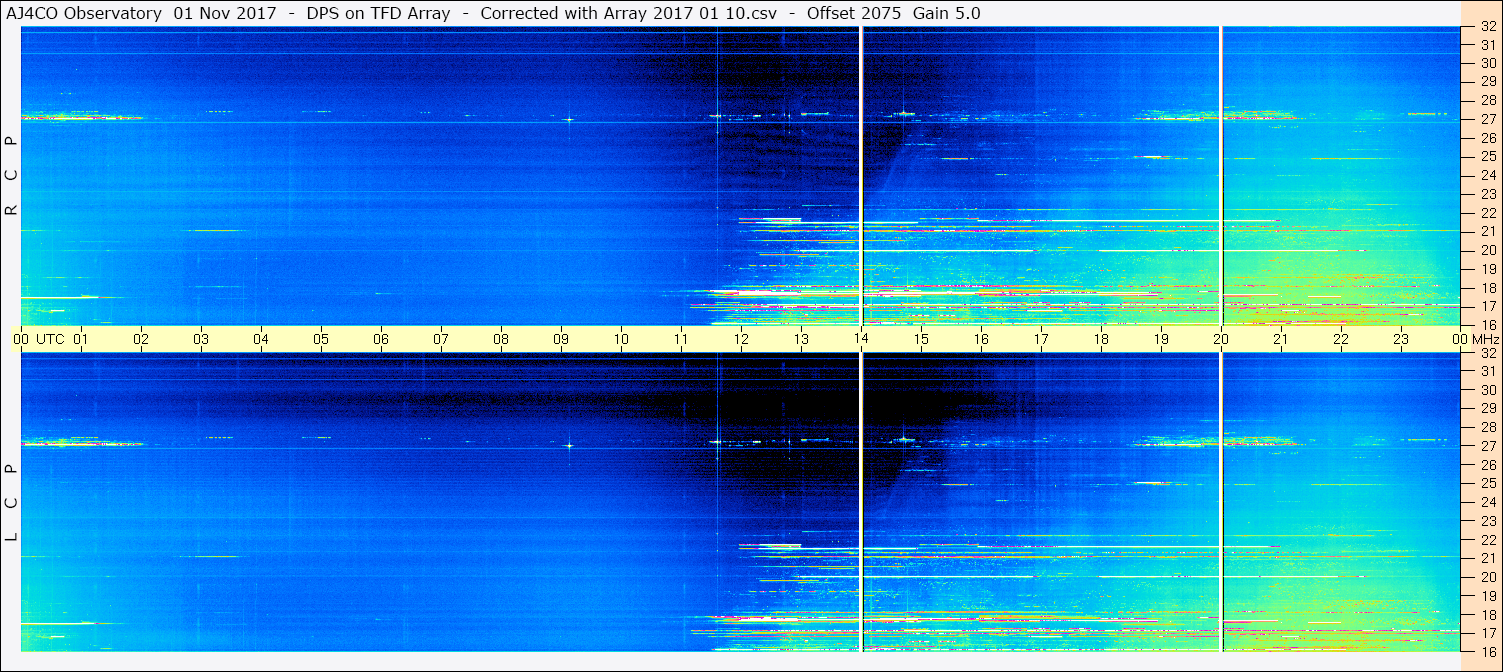Choose the 09 hour label on the UTC axis
The image size is (1503, 672).
[x=561, y=339]
